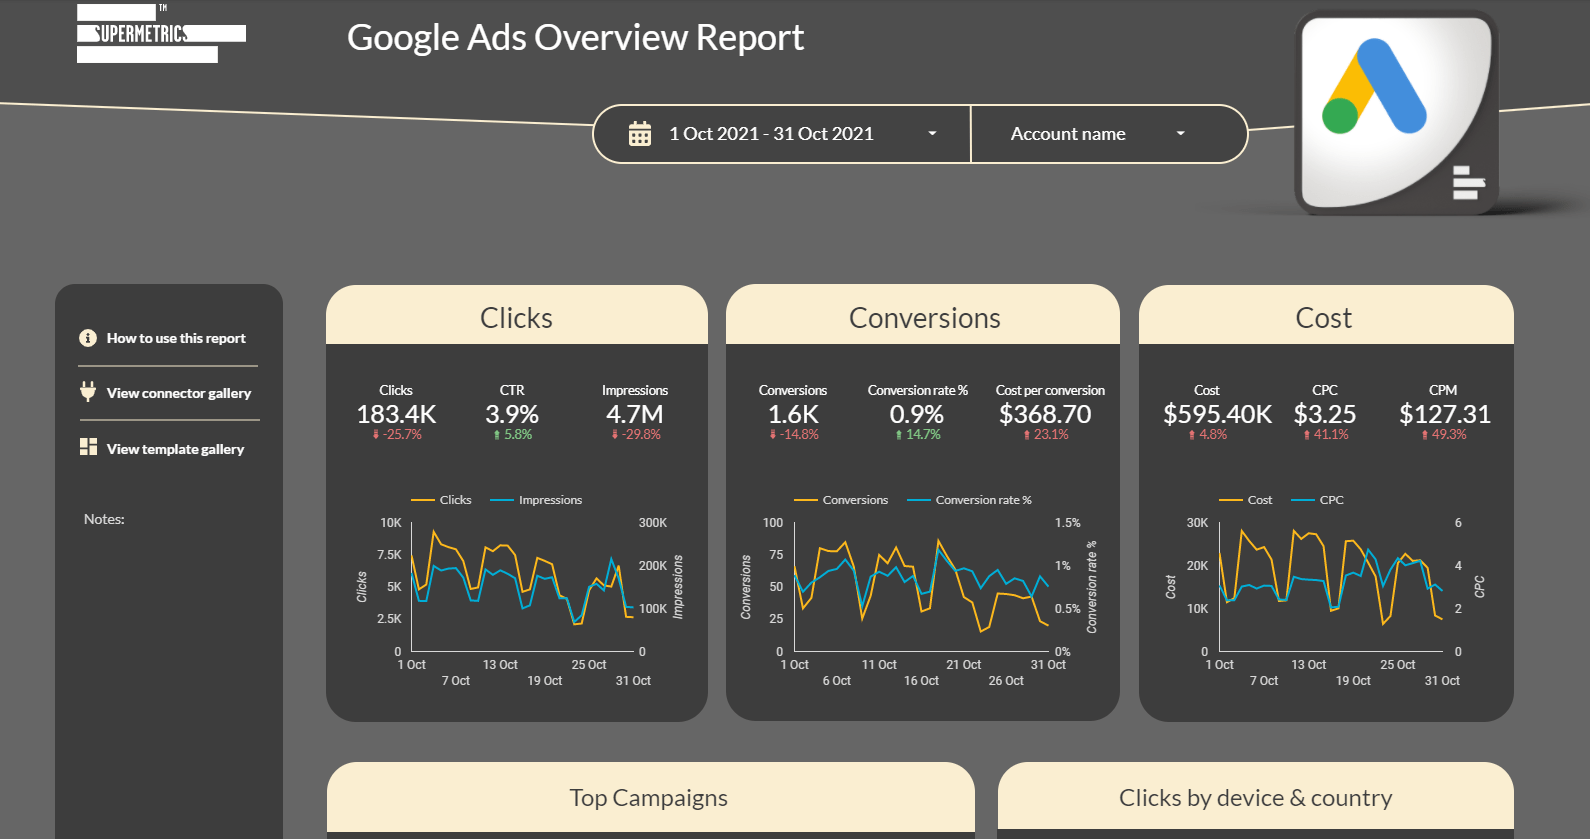Toggle Conversions series in chart legend
Screen dimensions: 1590x839
841,500
